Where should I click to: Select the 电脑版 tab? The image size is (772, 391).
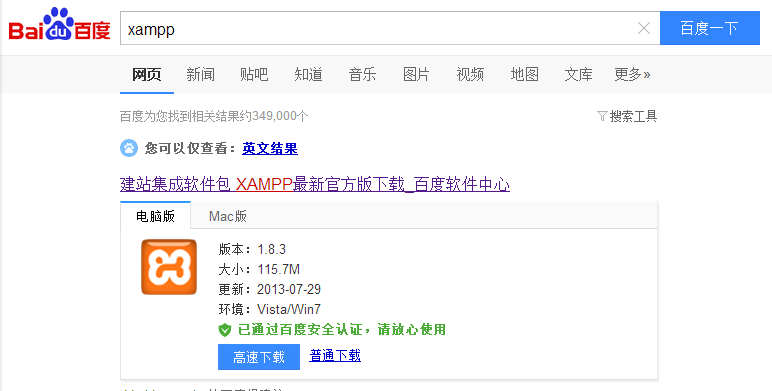pyautogui.click(x=156, y=216)
